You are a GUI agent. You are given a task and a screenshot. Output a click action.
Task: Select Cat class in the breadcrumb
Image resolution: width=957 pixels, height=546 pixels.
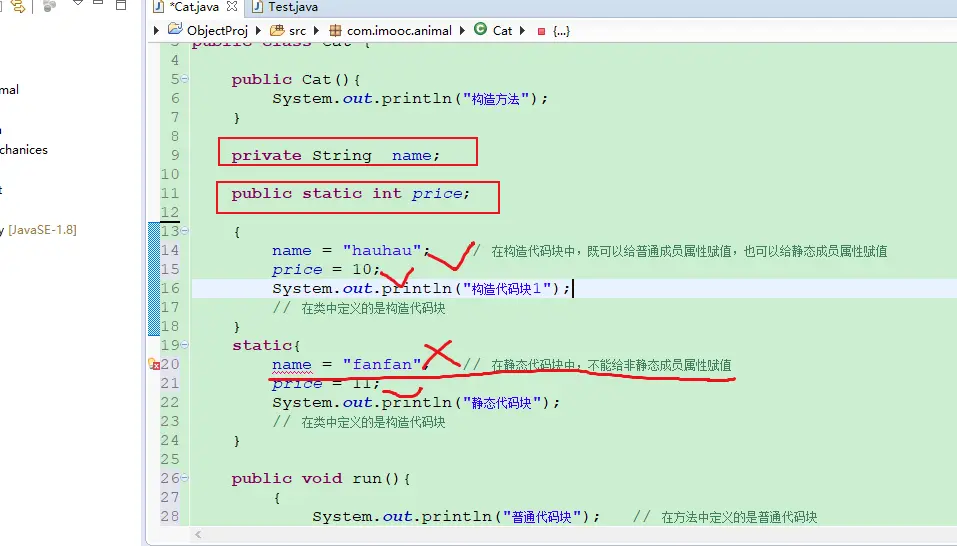click(502, 31)
